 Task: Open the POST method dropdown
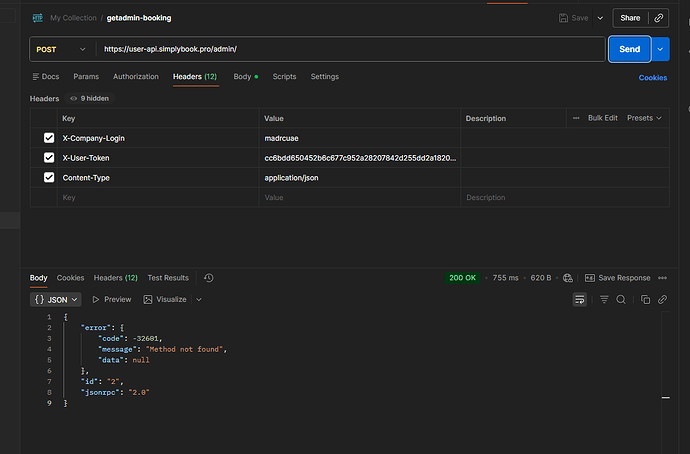(61, 49)
